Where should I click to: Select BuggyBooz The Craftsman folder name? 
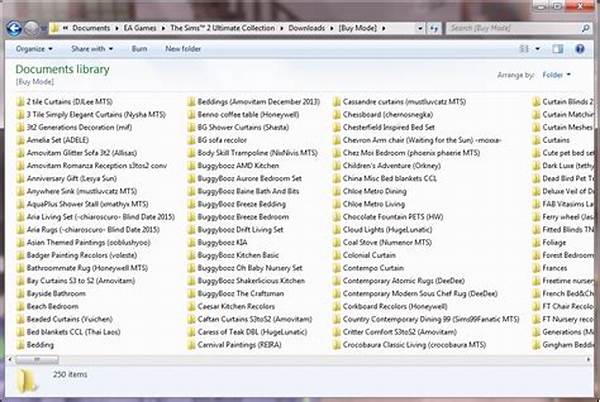tap(241, 294)
